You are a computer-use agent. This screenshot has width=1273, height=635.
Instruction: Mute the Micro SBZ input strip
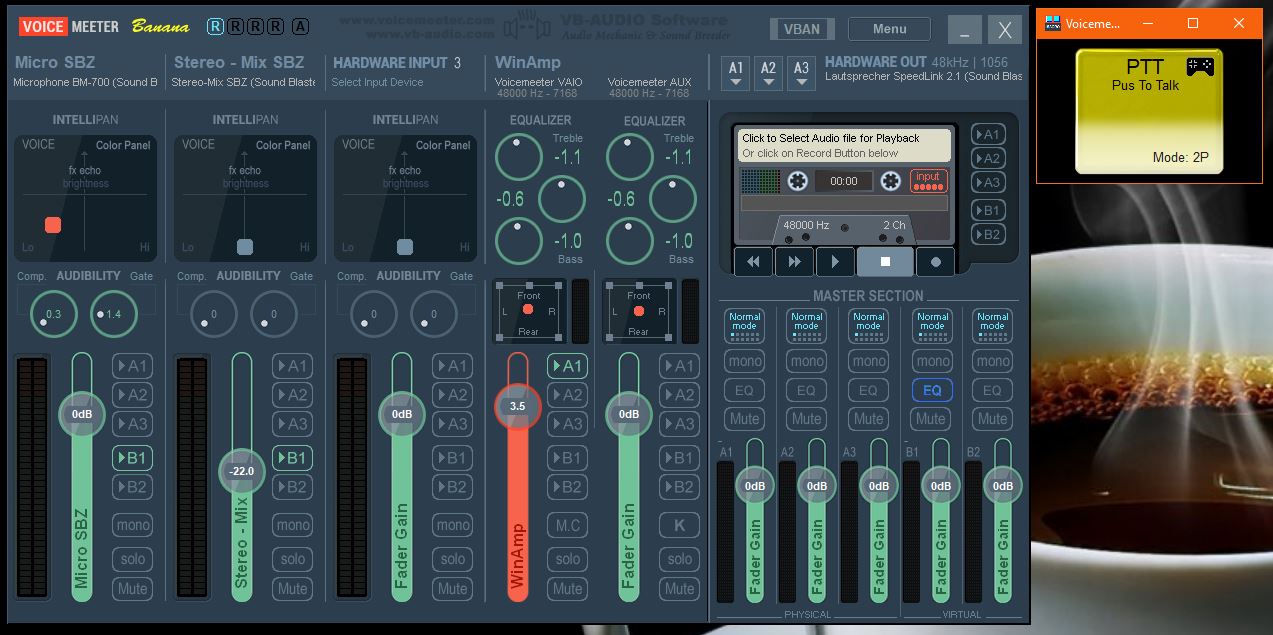[132, 589]
